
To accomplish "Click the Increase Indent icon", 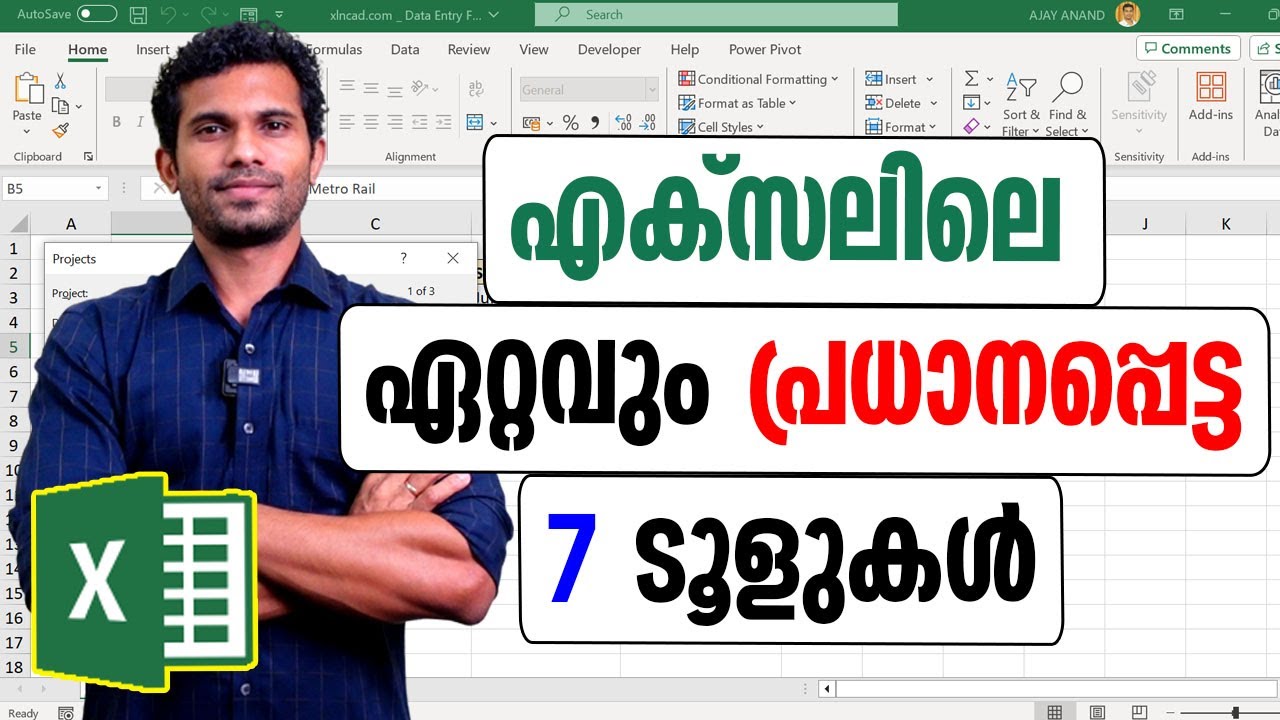I will click(x=445, y=122).
